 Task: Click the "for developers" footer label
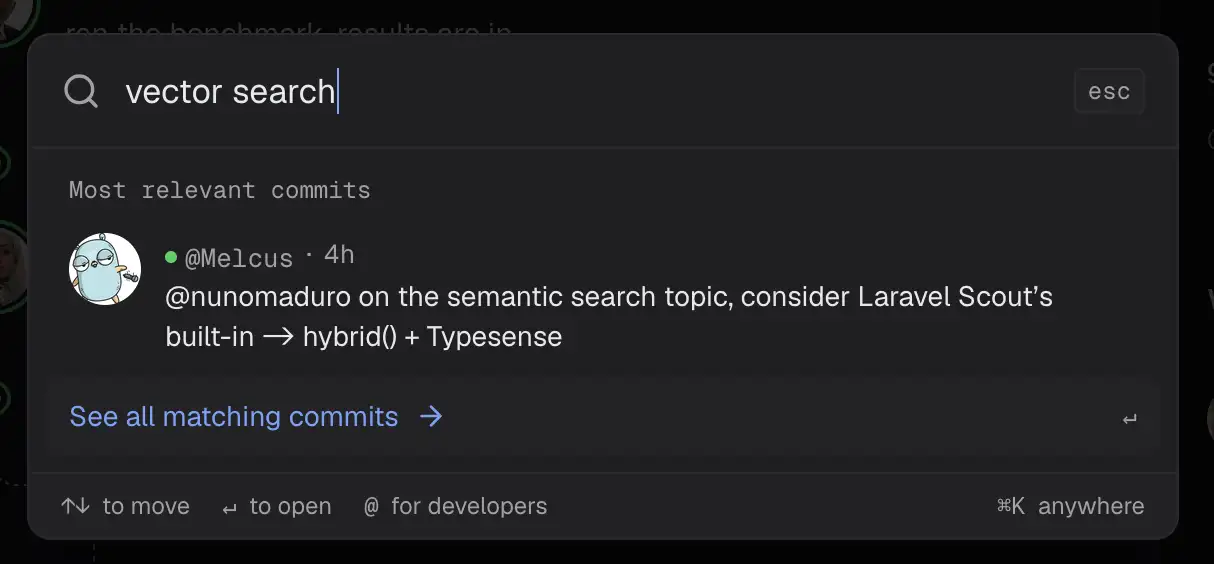pos(469,506)
